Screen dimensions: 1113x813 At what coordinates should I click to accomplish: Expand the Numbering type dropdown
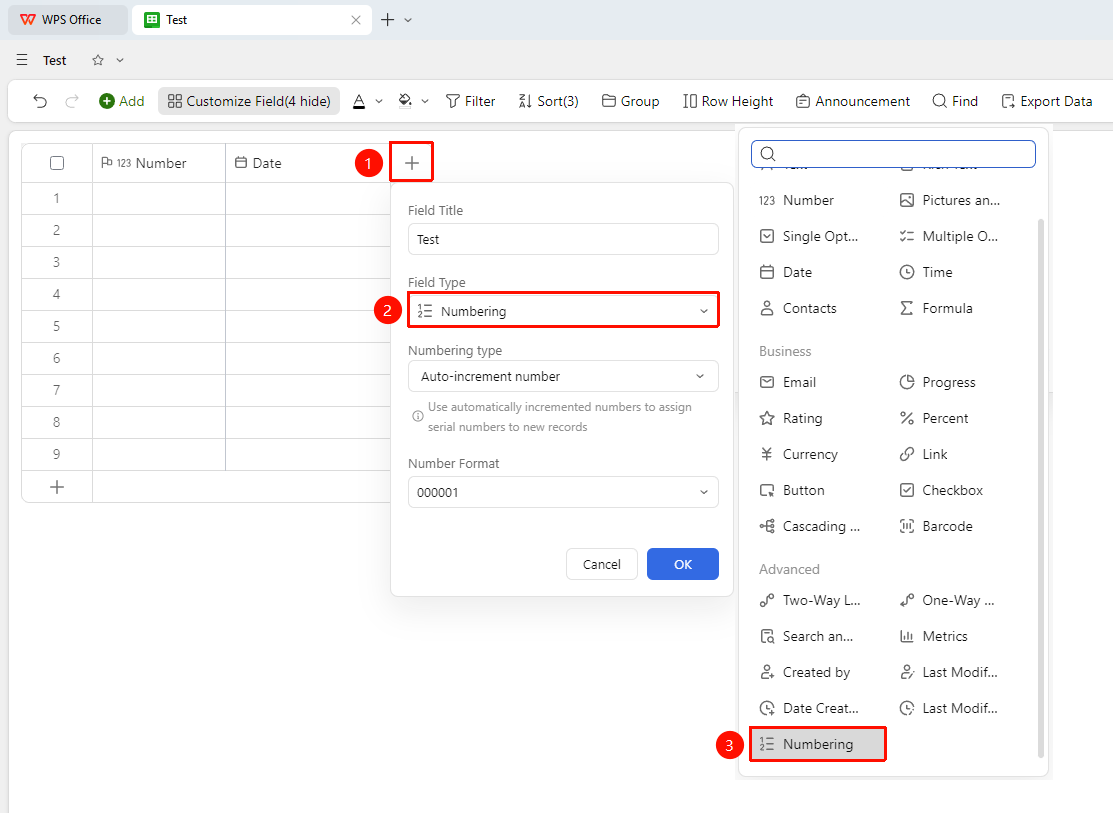click(564, 376)
